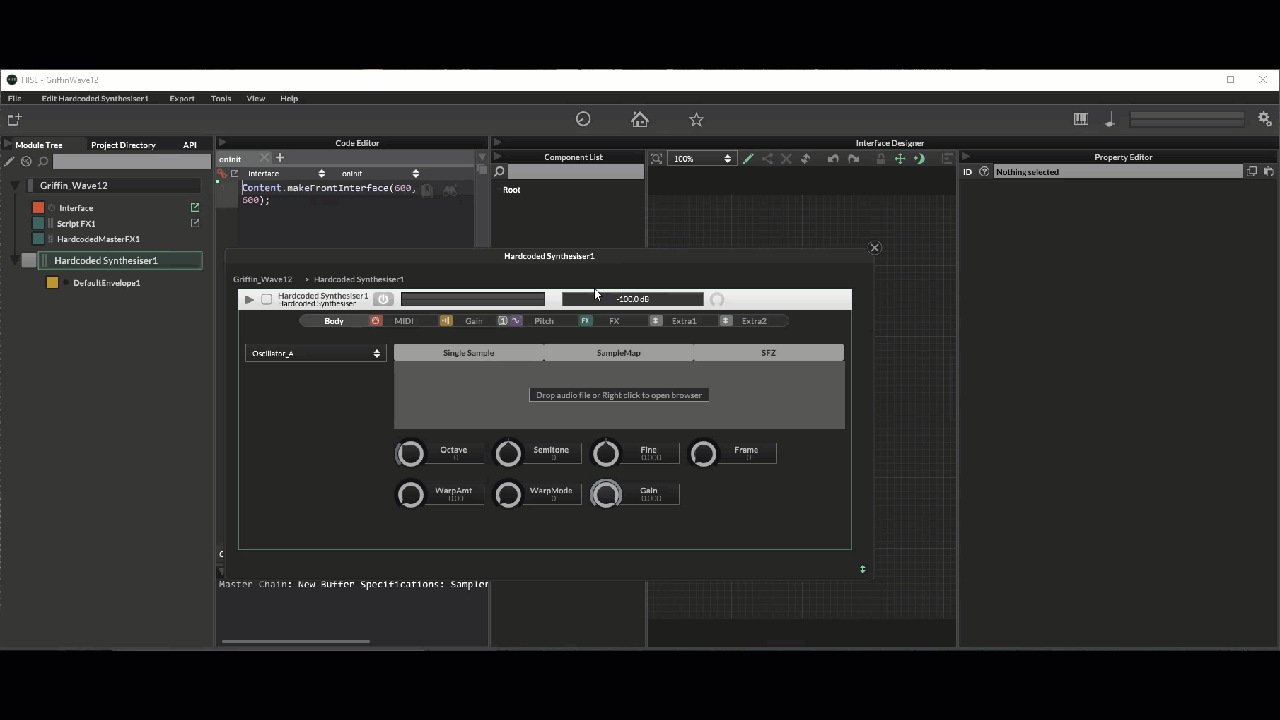Click the Octave knob
This screenshot has height=720, width=1280.
click(x=410, y=453)
